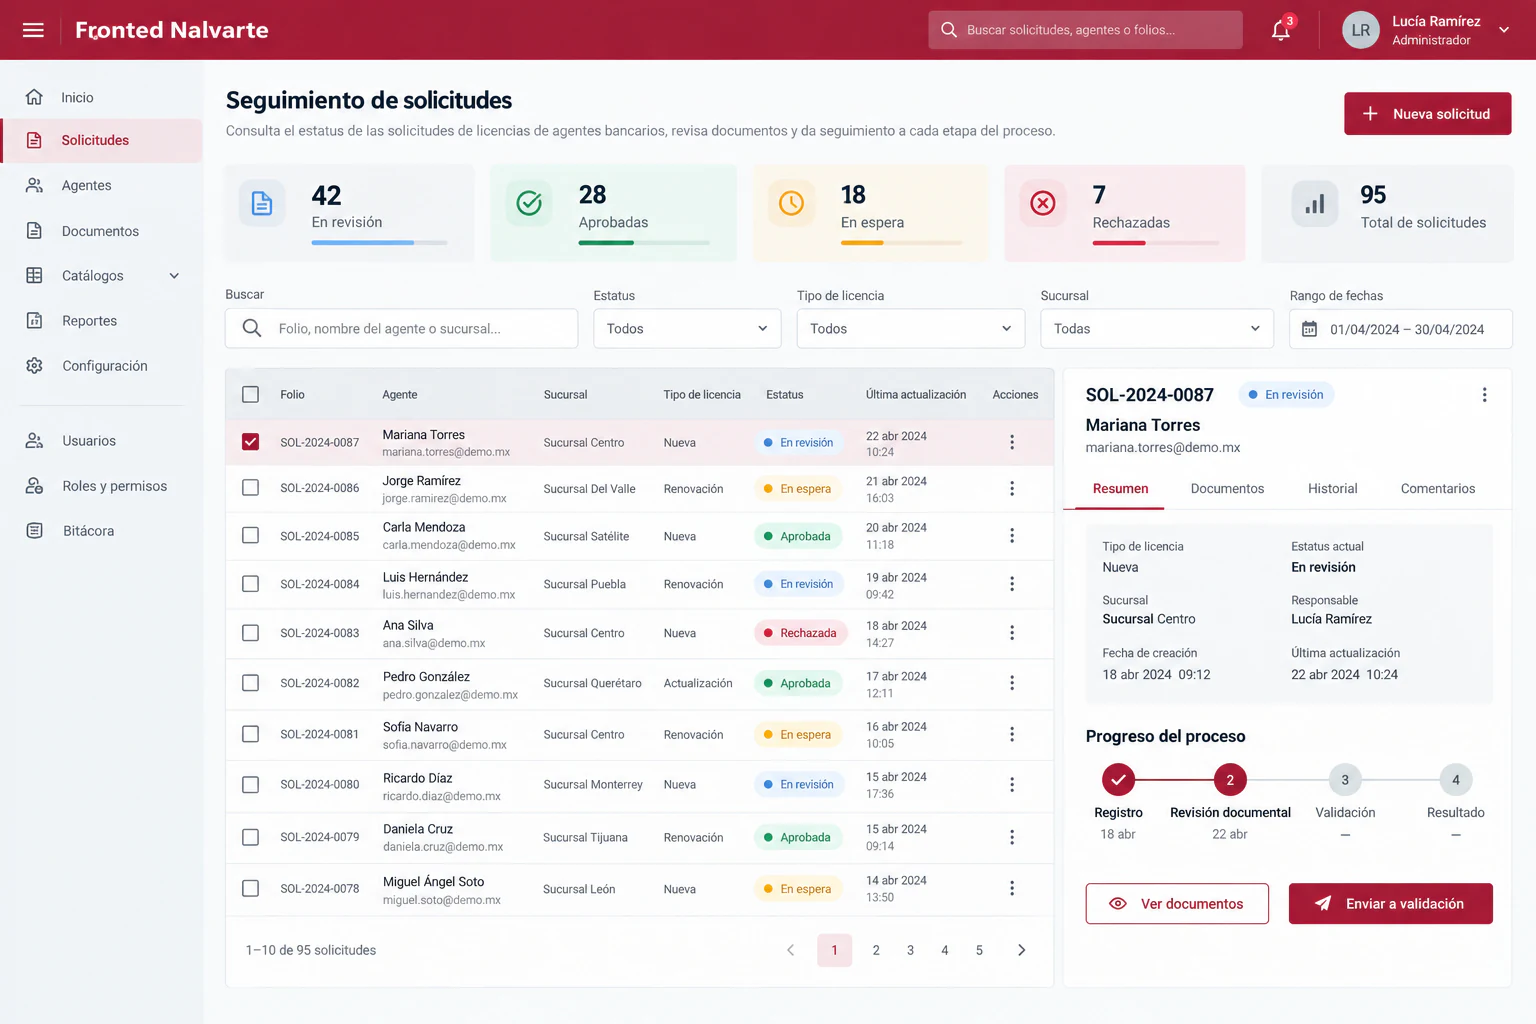1536x1024 pixels.
Task: Toggle the select-all header checkbox
Action: click(251, 395)
